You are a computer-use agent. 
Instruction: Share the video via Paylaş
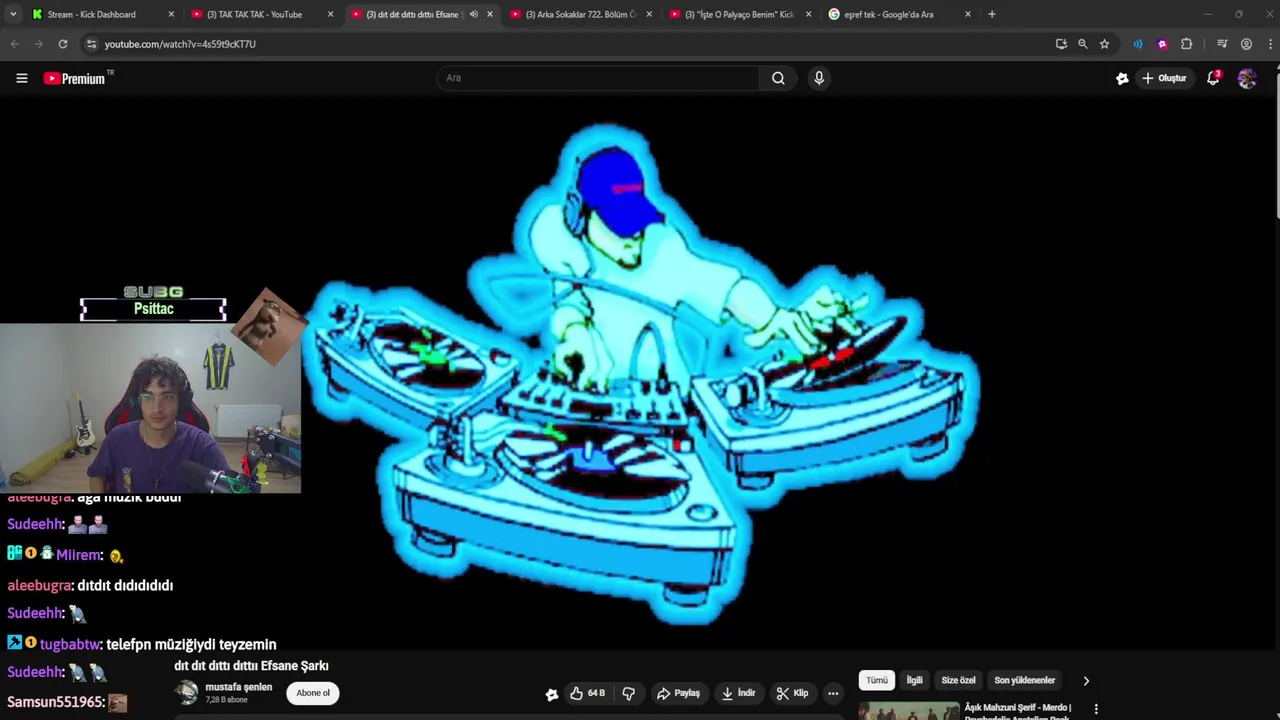pyautogui.click(x=679, y=693)
